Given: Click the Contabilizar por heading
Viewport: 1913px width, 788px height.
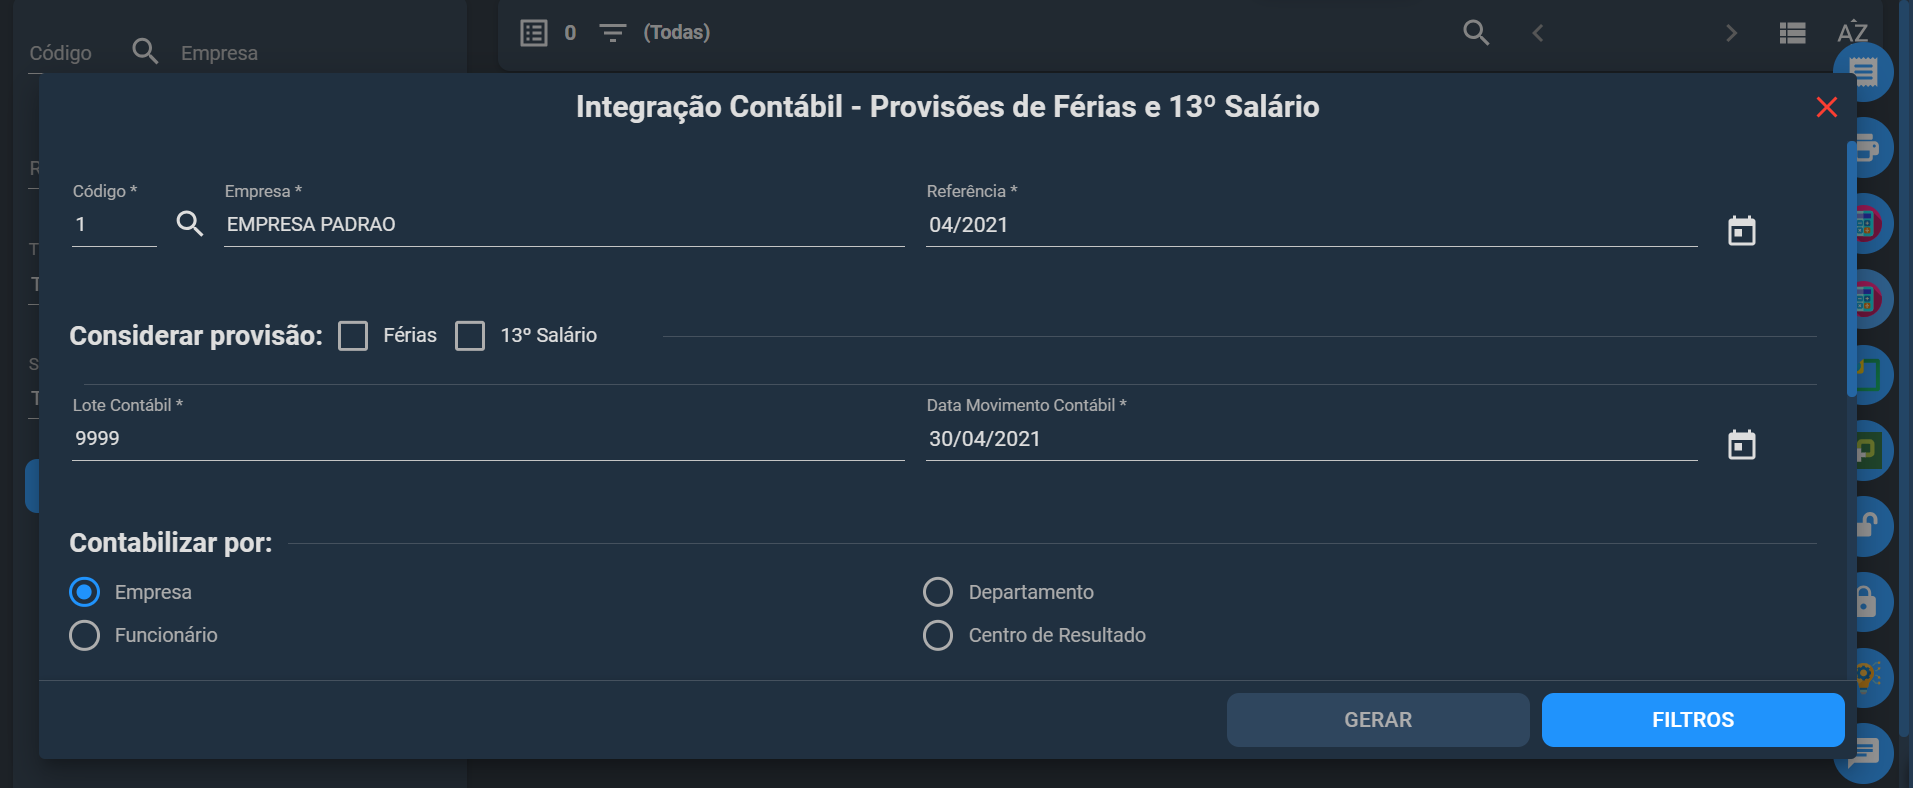Looking at the screenshot, I should pyautogui.click(x=171, y=543).
